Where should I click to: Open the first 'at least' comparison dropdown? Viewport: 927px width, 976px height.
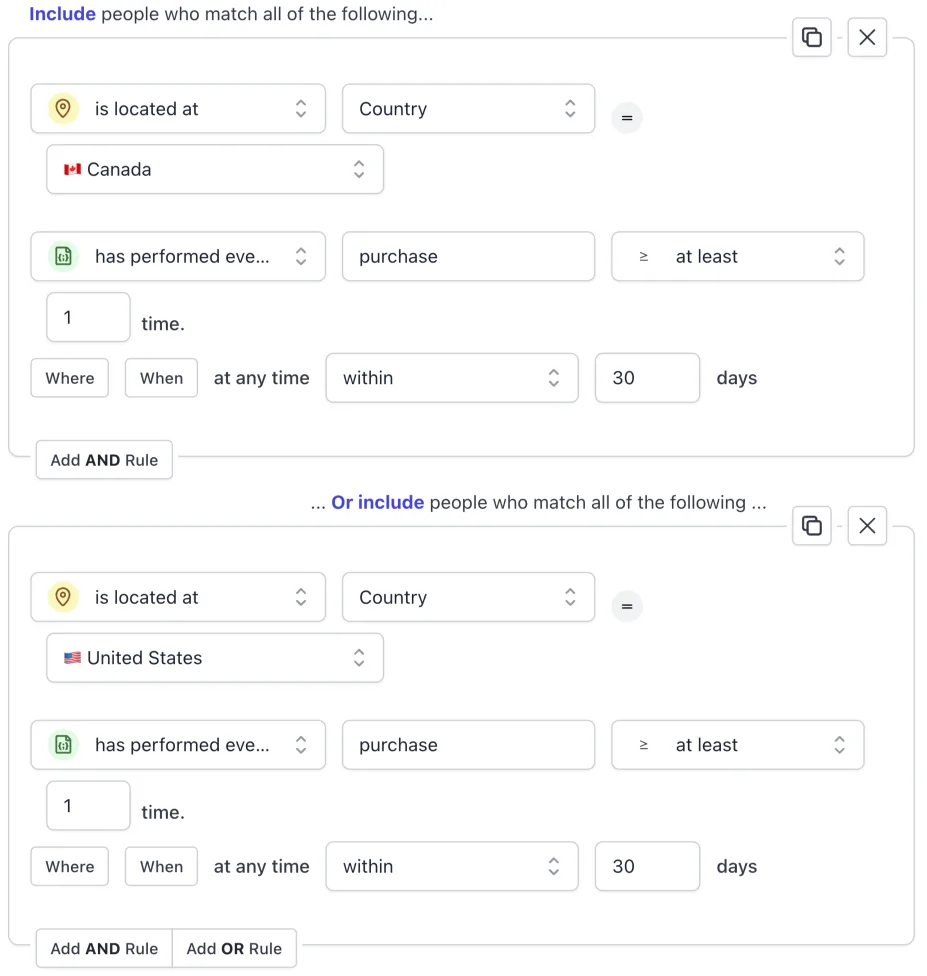pos(738,256)
